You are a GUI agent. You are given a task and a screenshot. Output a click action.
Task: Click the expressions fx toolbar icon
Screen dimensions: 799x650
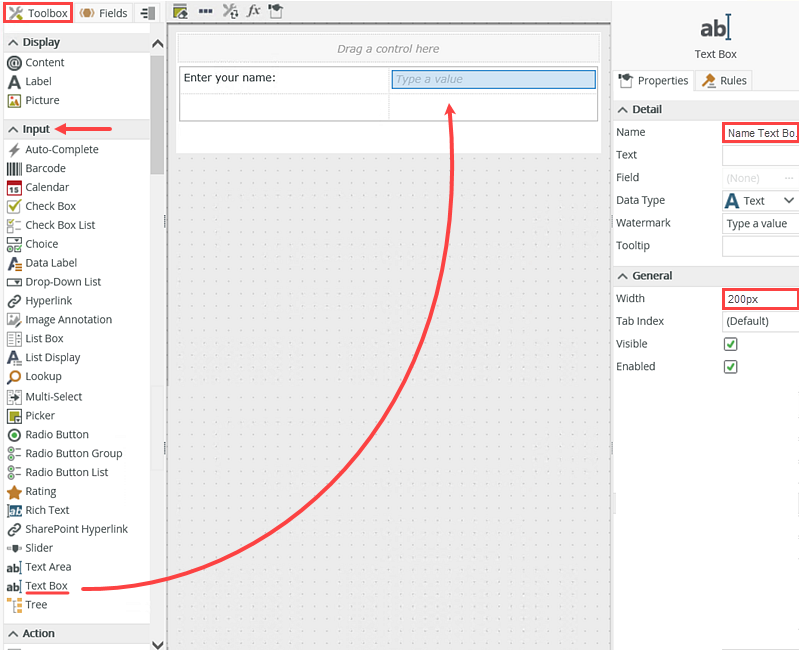coord(253,11)
